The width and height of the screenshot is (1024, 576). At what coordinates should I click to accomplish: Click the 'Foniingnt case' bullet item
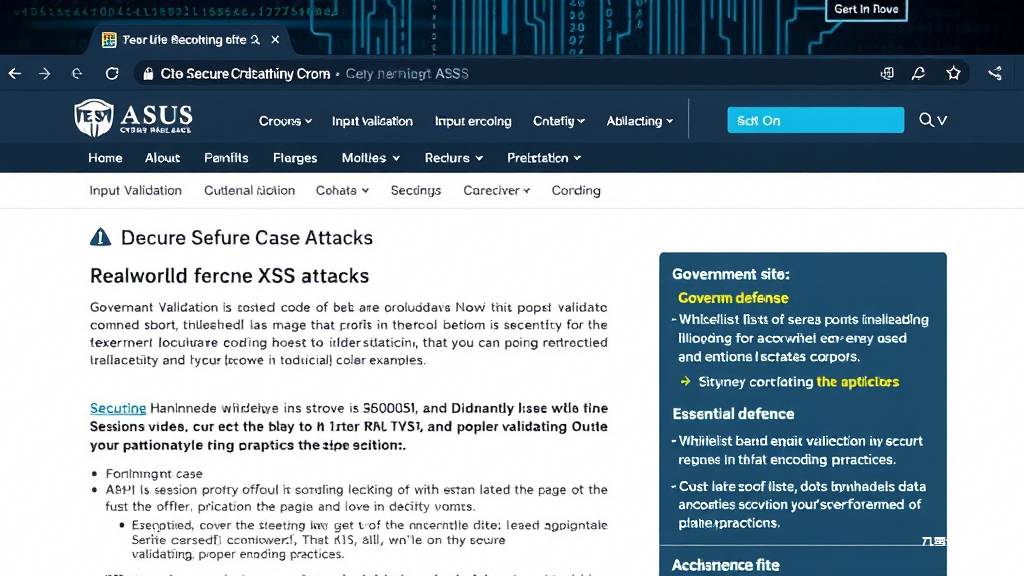[154, 473]
